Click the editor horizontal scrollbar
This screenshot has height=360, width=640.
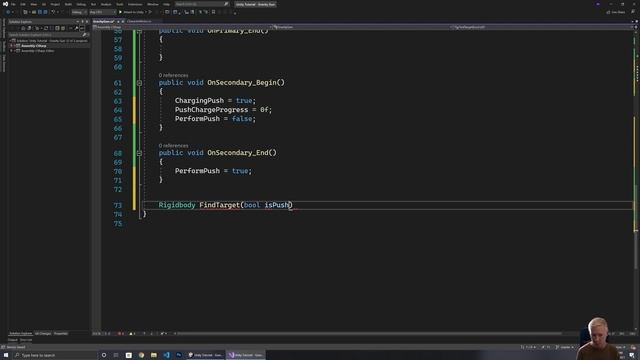(369, 333)
